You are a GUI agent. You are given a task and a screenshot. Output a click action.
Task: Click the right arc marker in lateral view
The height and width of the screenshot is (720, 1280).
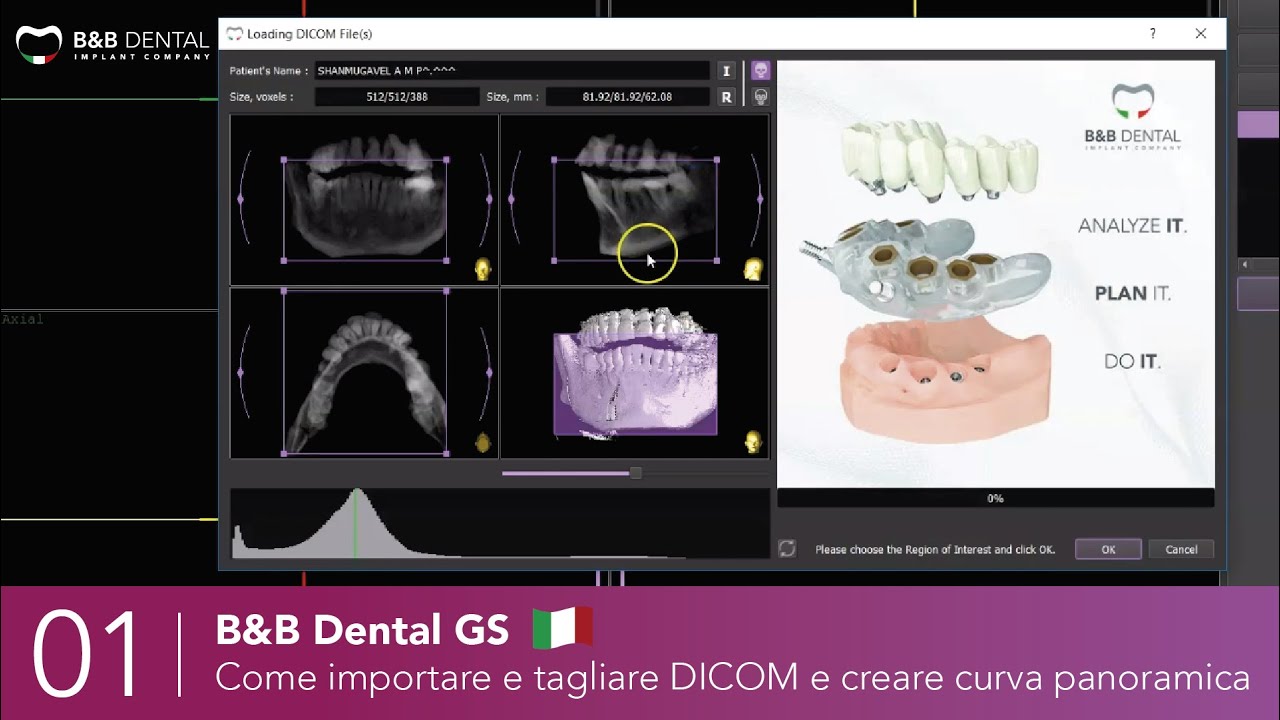(x=759, y=199)
